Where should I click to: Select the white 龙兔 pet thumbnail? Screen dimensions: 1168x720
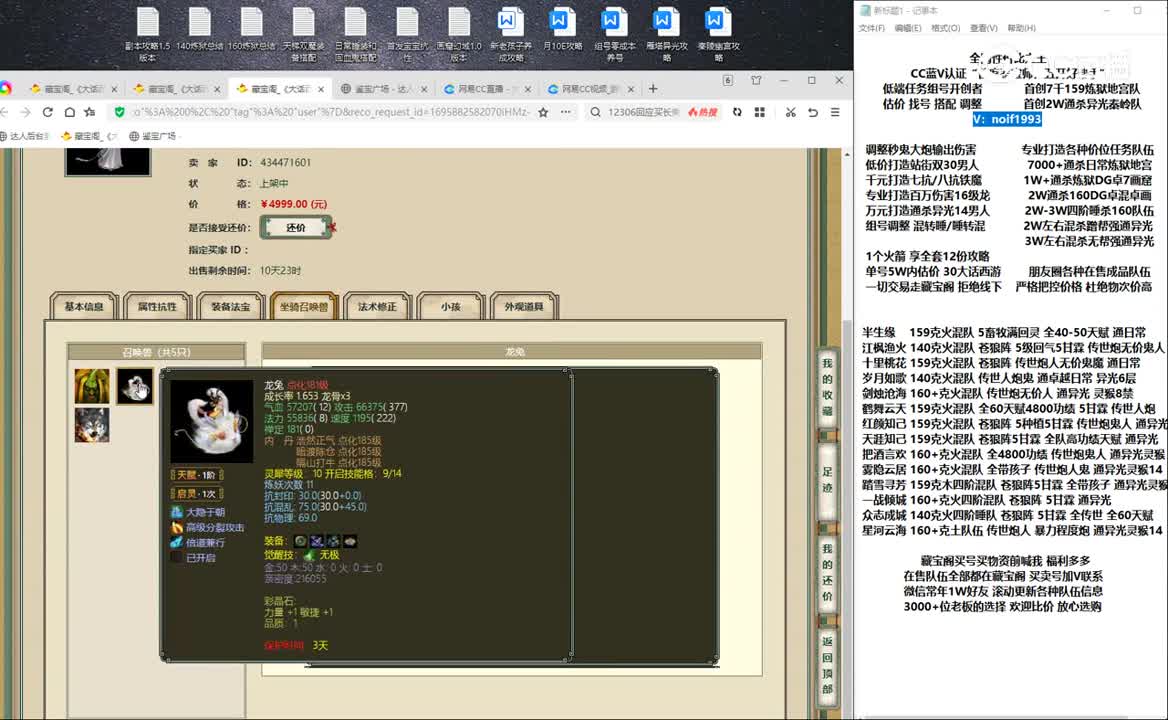tap(135, 386)
